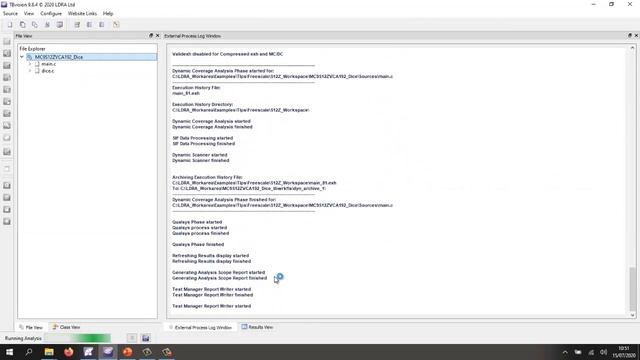Click the first blank-page icon in top toolbar

(x=10, y=24)
